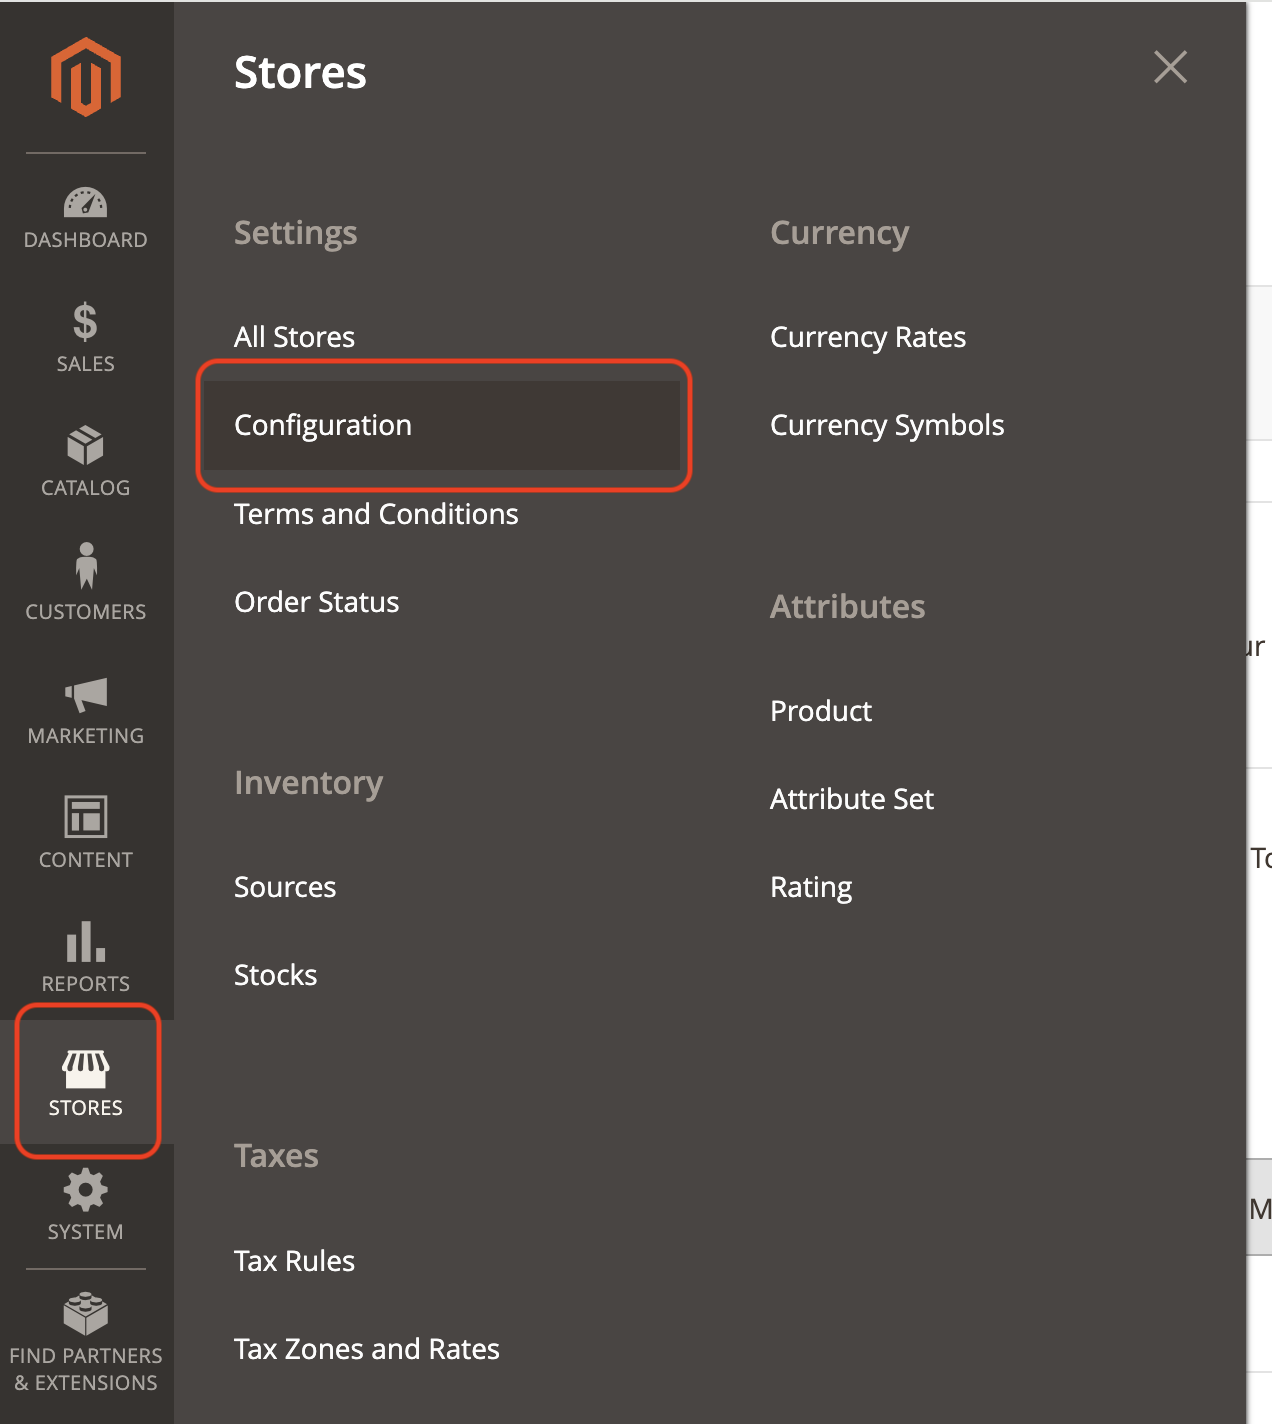Open the Configuration settings page
1272x1424 pixels.
tap(322, 425)
